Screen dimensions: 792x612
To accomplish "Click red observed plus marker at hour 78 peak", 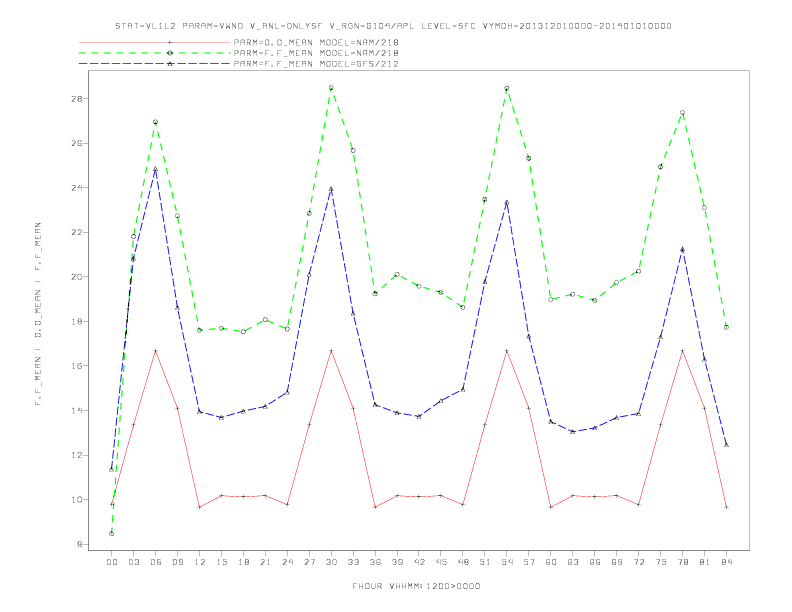I will coord(682,350).
